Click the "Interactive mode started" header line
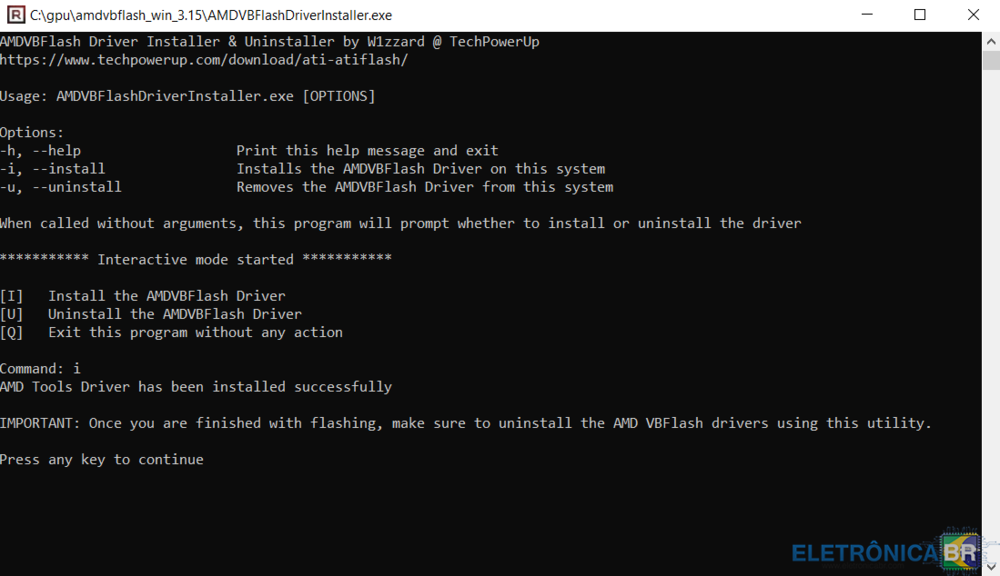The image size is (1000, 576). click(x=195, y=259)
